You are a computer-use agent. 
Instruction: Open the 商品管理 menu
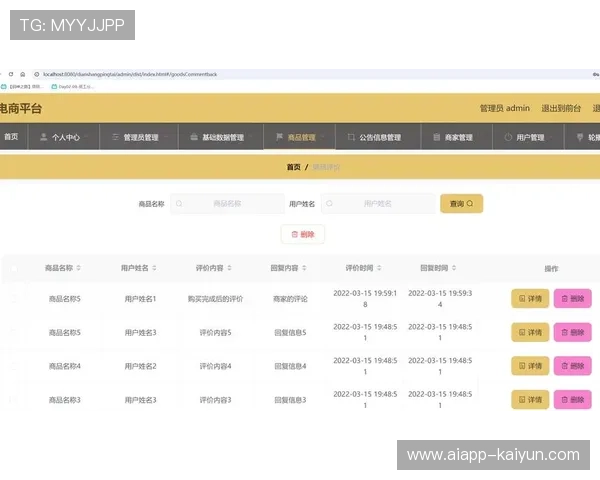pos(299,137)
